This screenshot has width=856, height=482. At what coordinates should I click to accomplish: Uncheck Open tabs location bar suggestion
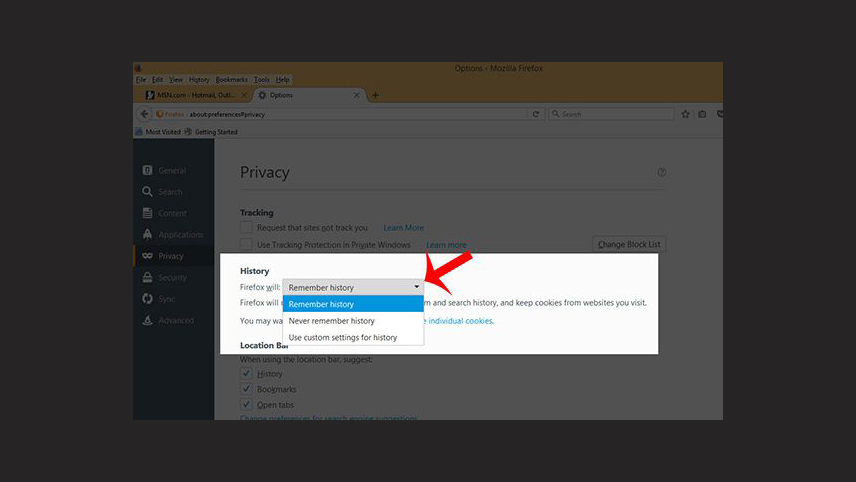246,404
